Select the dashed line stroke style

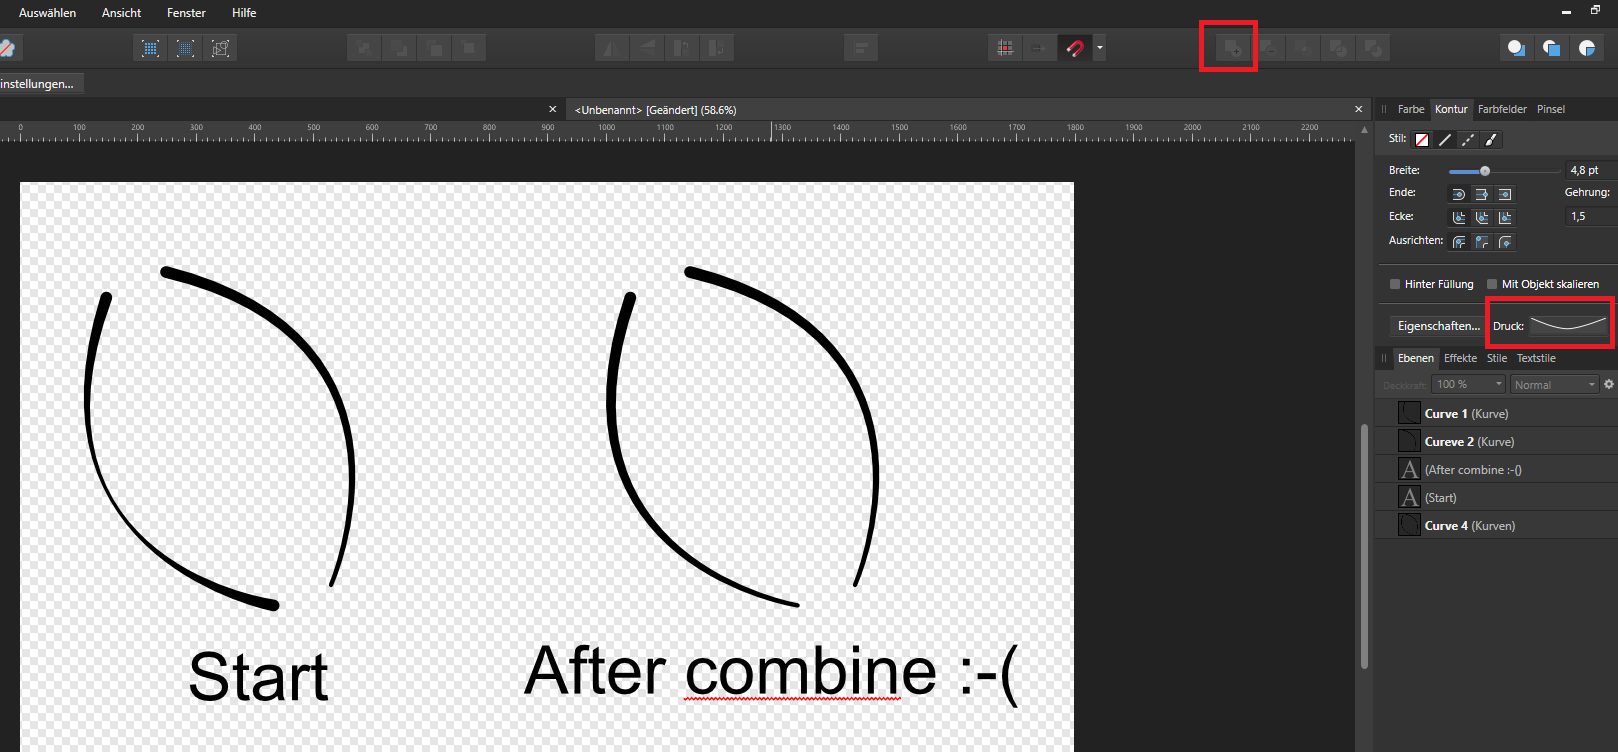[x=1468, y=140]
